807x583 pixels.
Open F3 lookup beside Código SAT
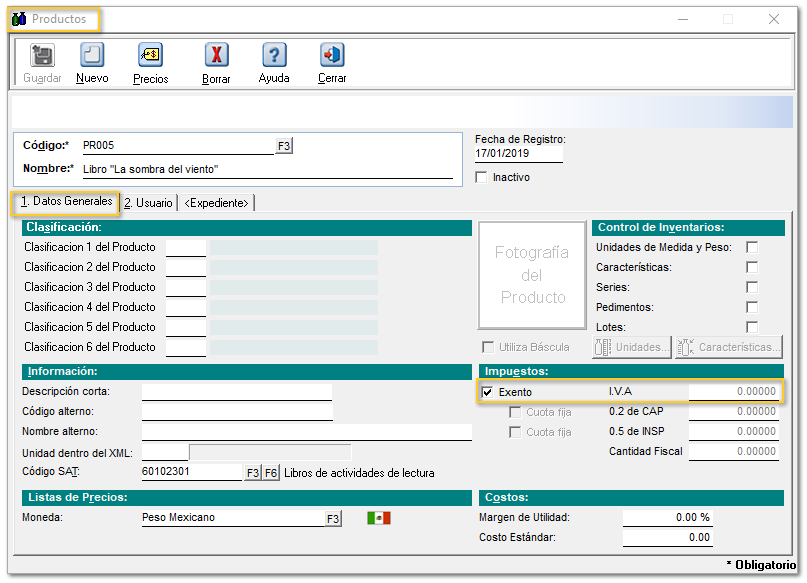(x=252, y=473)
